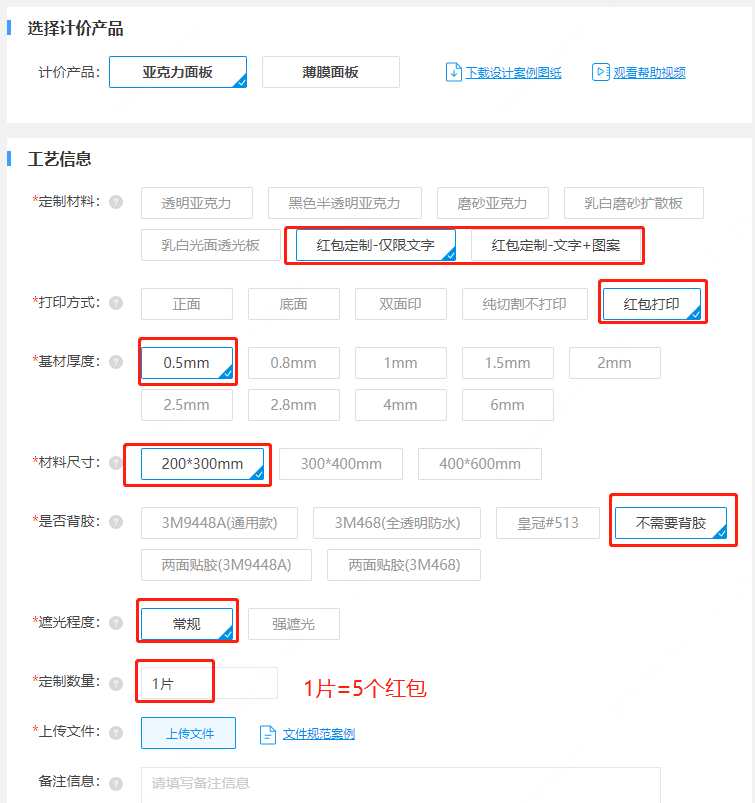
Task: Select 300*400mm material size
Action: pos(341,464)
